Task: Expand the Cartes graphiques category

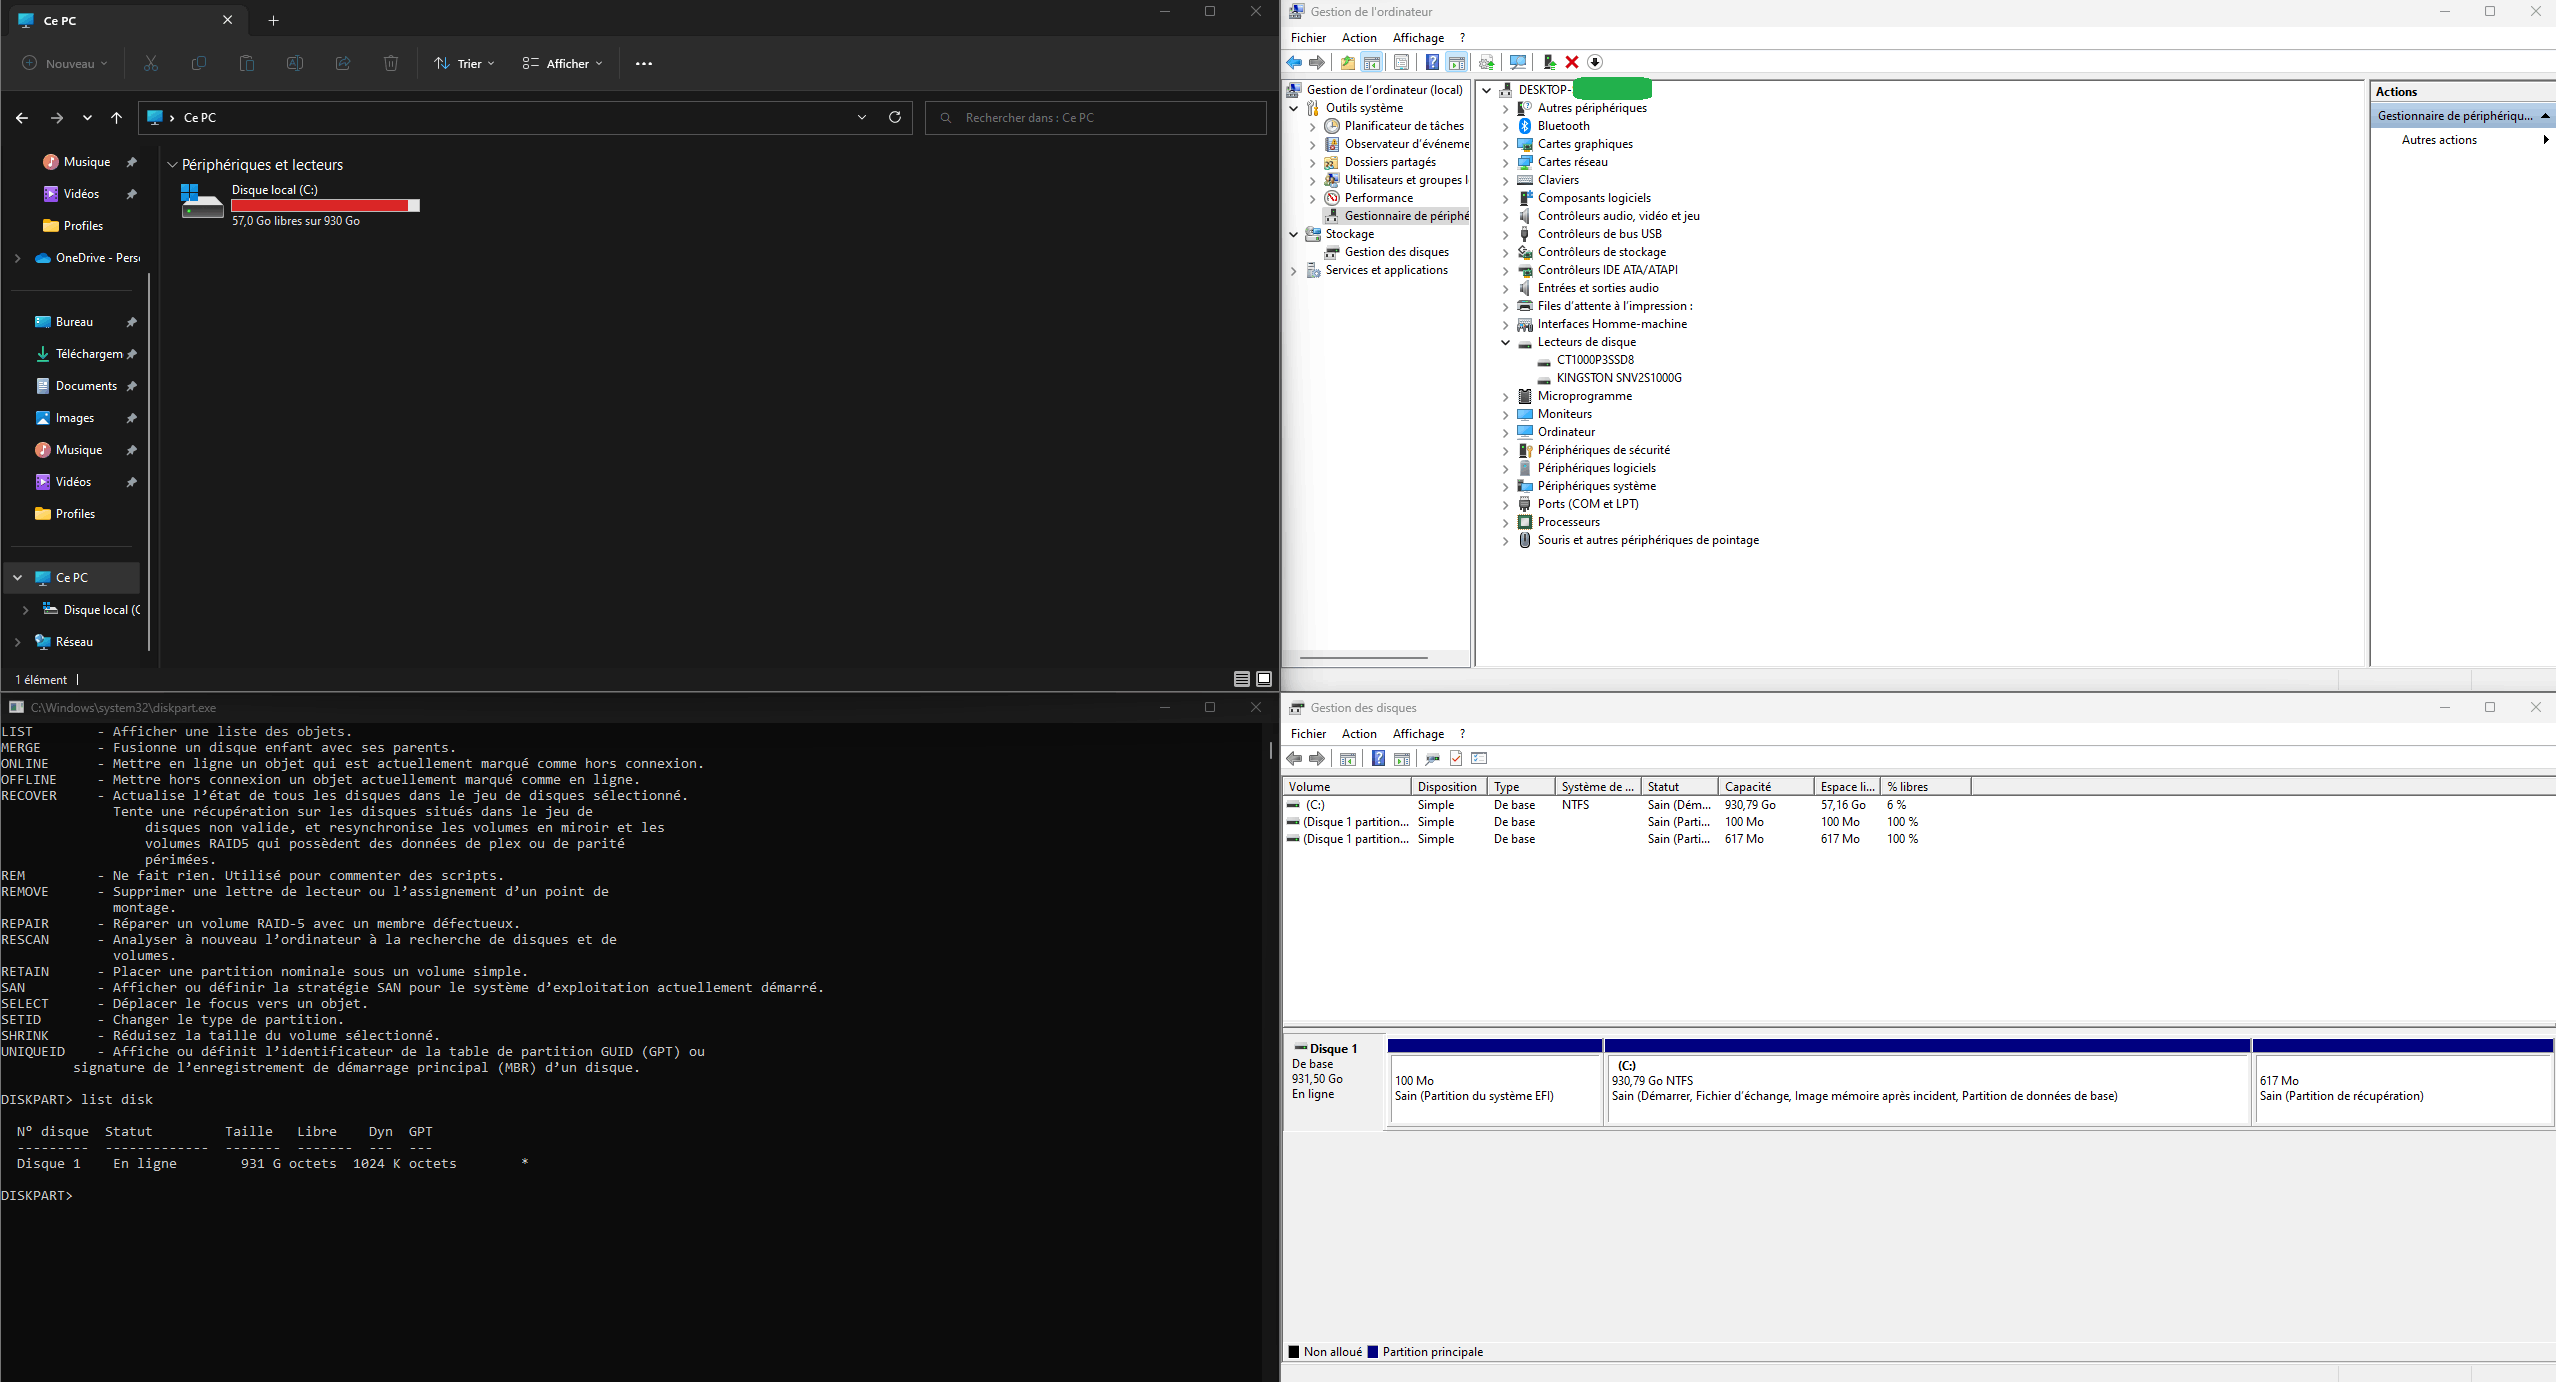Action: pos(1505,144)
